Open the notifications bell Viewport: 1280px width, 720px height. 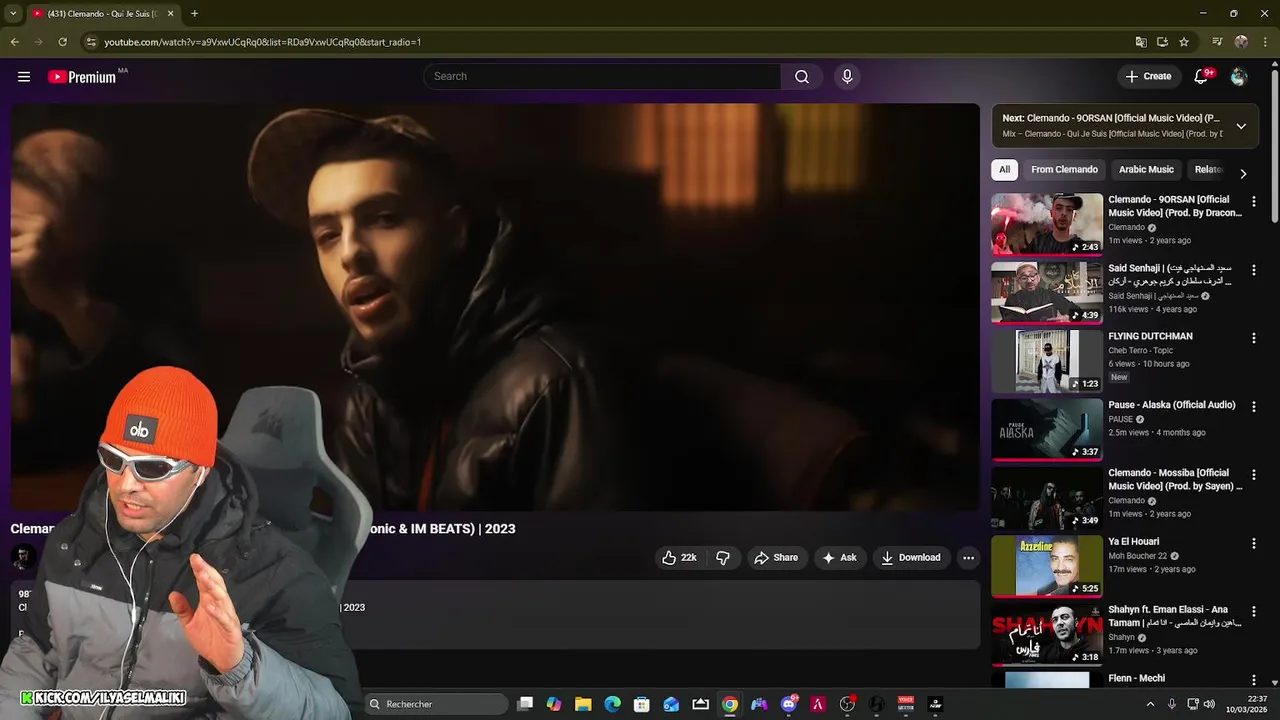tap(1201, 77)
